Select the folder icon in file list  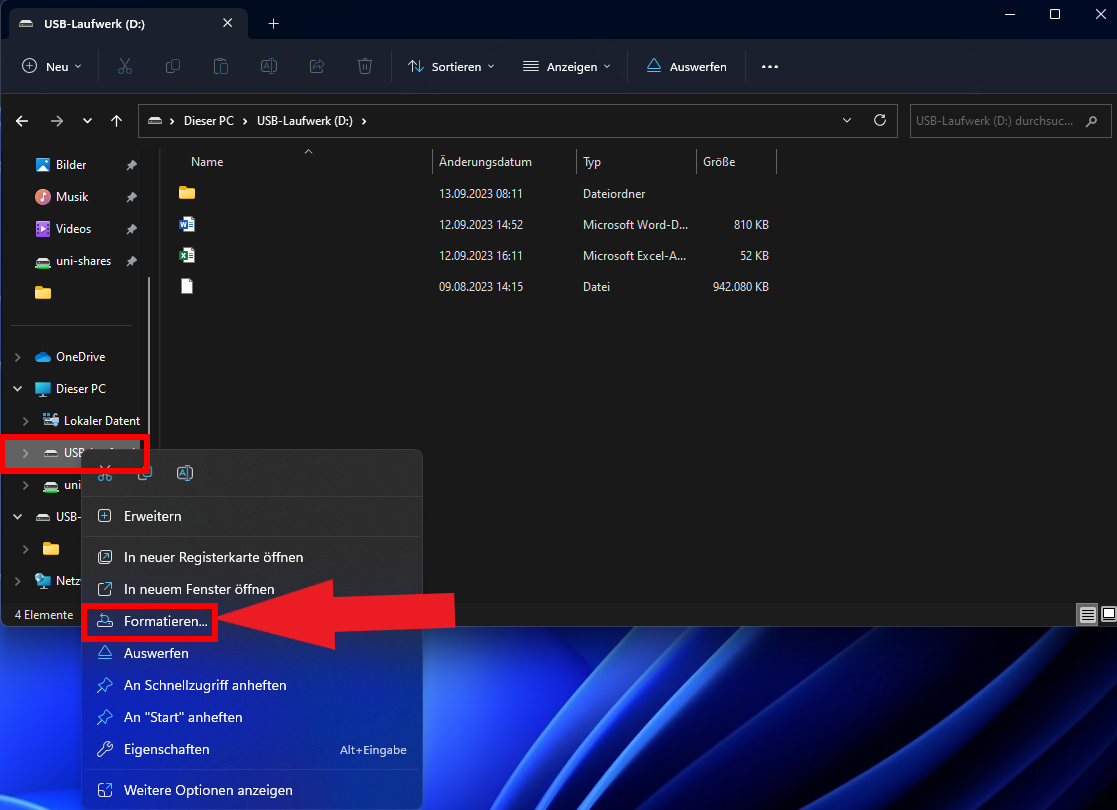coord(187,193)
